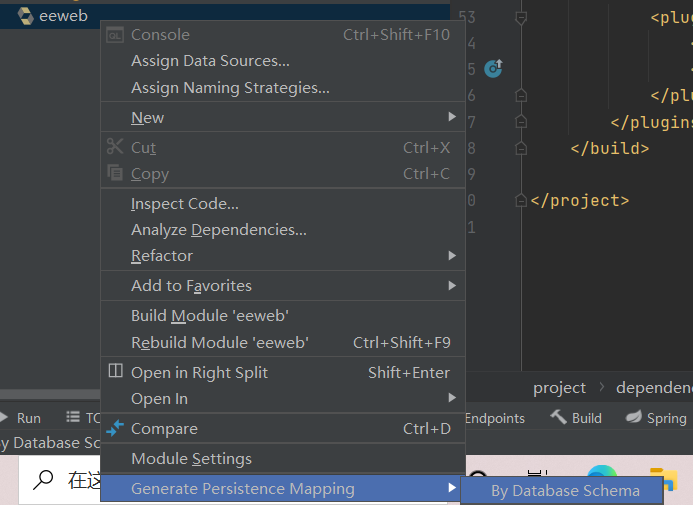The width and height of the screenshot is (693, 505).
Task: Click the TODO list icon
Action: pyautogui.click(x=73, y=417)
